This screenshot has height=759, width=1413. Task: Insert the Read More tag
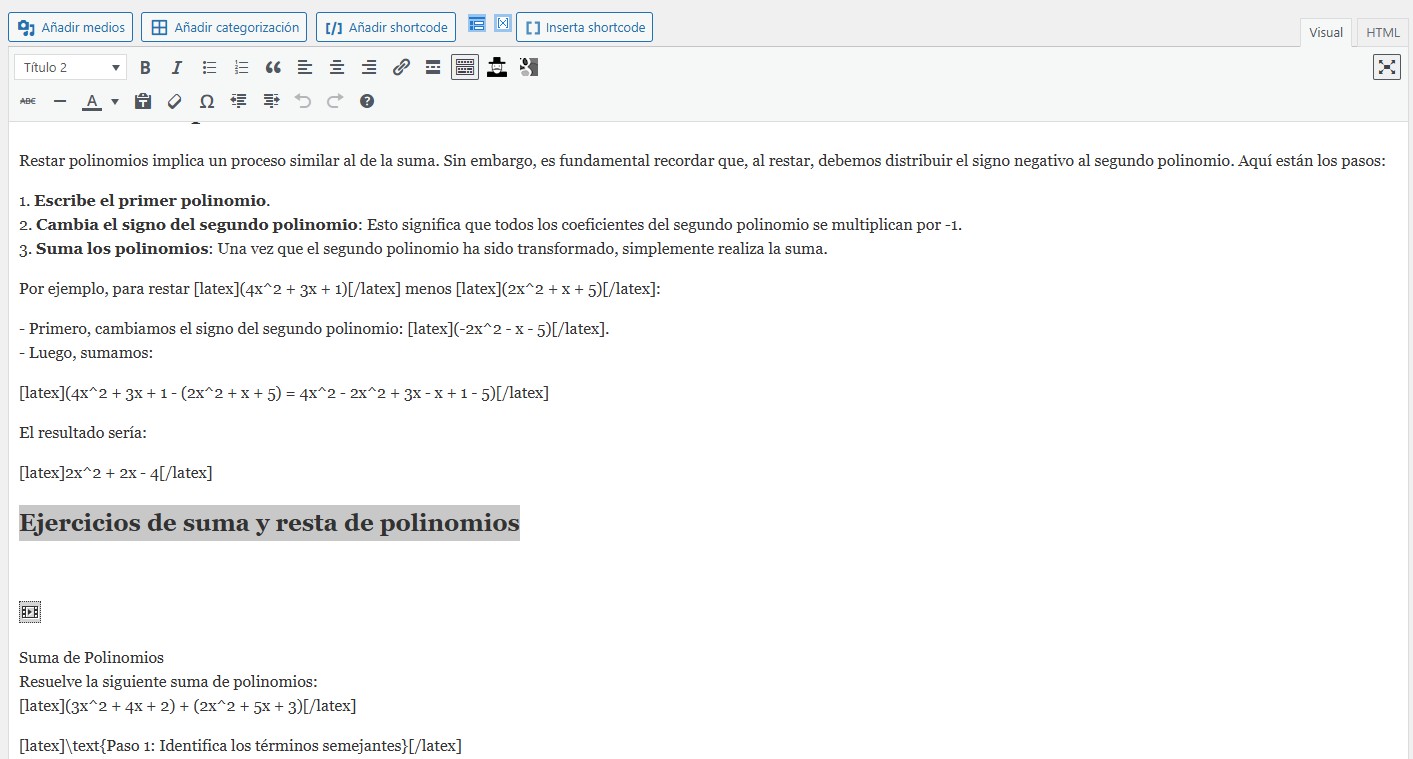433,68
